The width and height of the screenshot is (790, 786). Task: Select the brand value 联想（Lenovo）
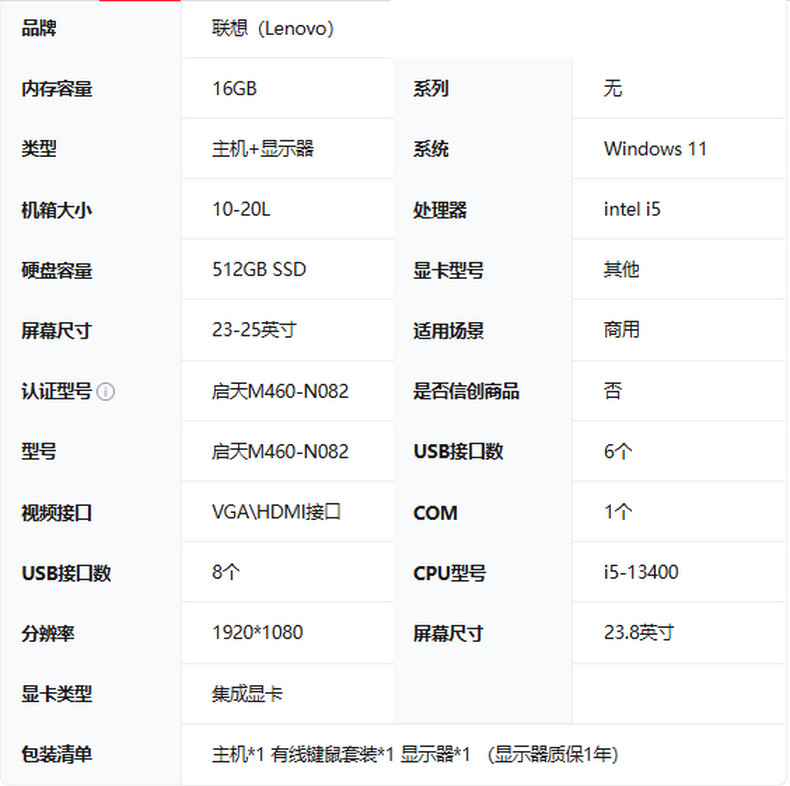tap(273, 28)
